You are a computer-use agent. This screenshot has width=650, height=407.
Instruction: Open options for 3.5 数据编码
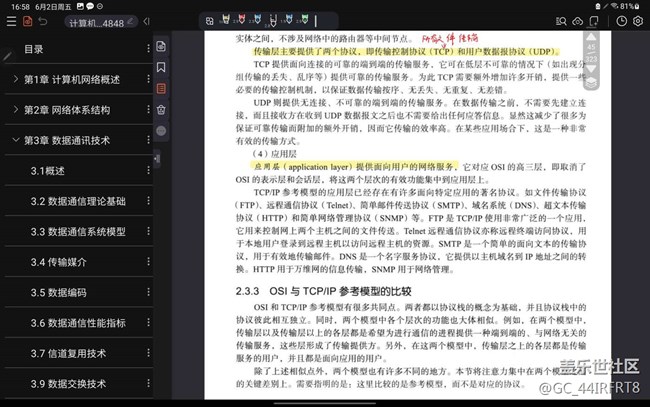pos(148,292)
